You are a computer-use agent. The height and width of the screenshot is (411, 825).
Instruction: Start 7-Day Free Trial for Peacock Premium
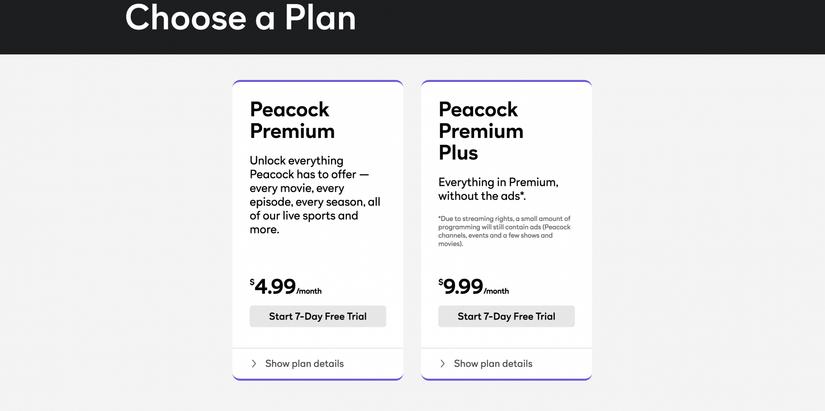317,317
